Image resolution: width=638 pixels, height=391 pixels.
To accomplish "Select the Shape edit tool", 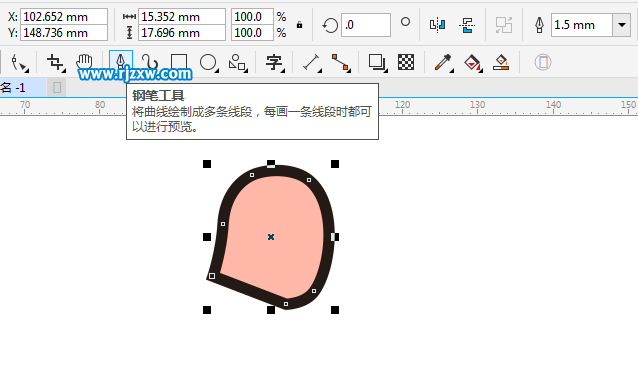I will (x=19, y=63).
